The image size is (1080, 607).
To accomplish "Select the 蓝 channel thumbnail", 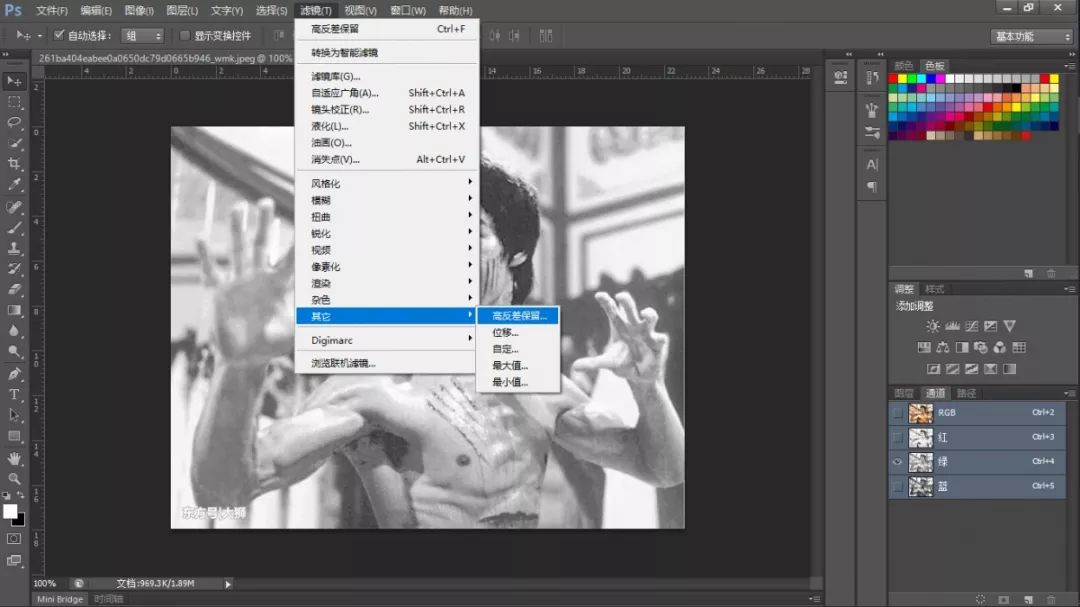I will (920, 486).
